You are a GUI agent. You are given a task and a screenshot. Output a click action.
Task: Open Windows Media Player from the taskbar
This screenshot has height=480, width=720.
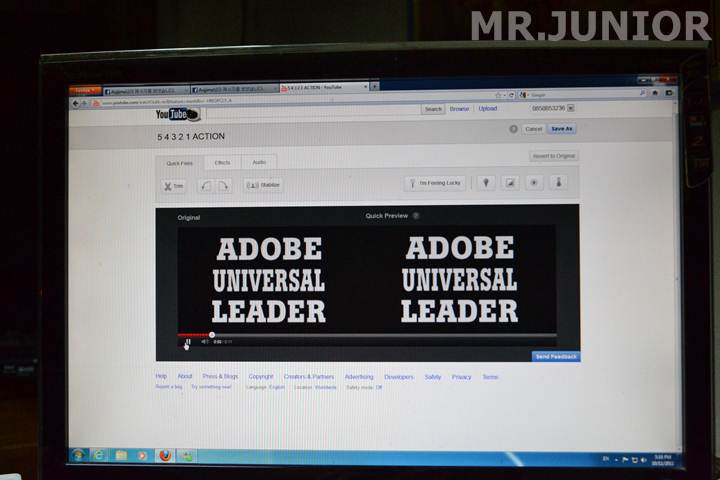[142, 456]
